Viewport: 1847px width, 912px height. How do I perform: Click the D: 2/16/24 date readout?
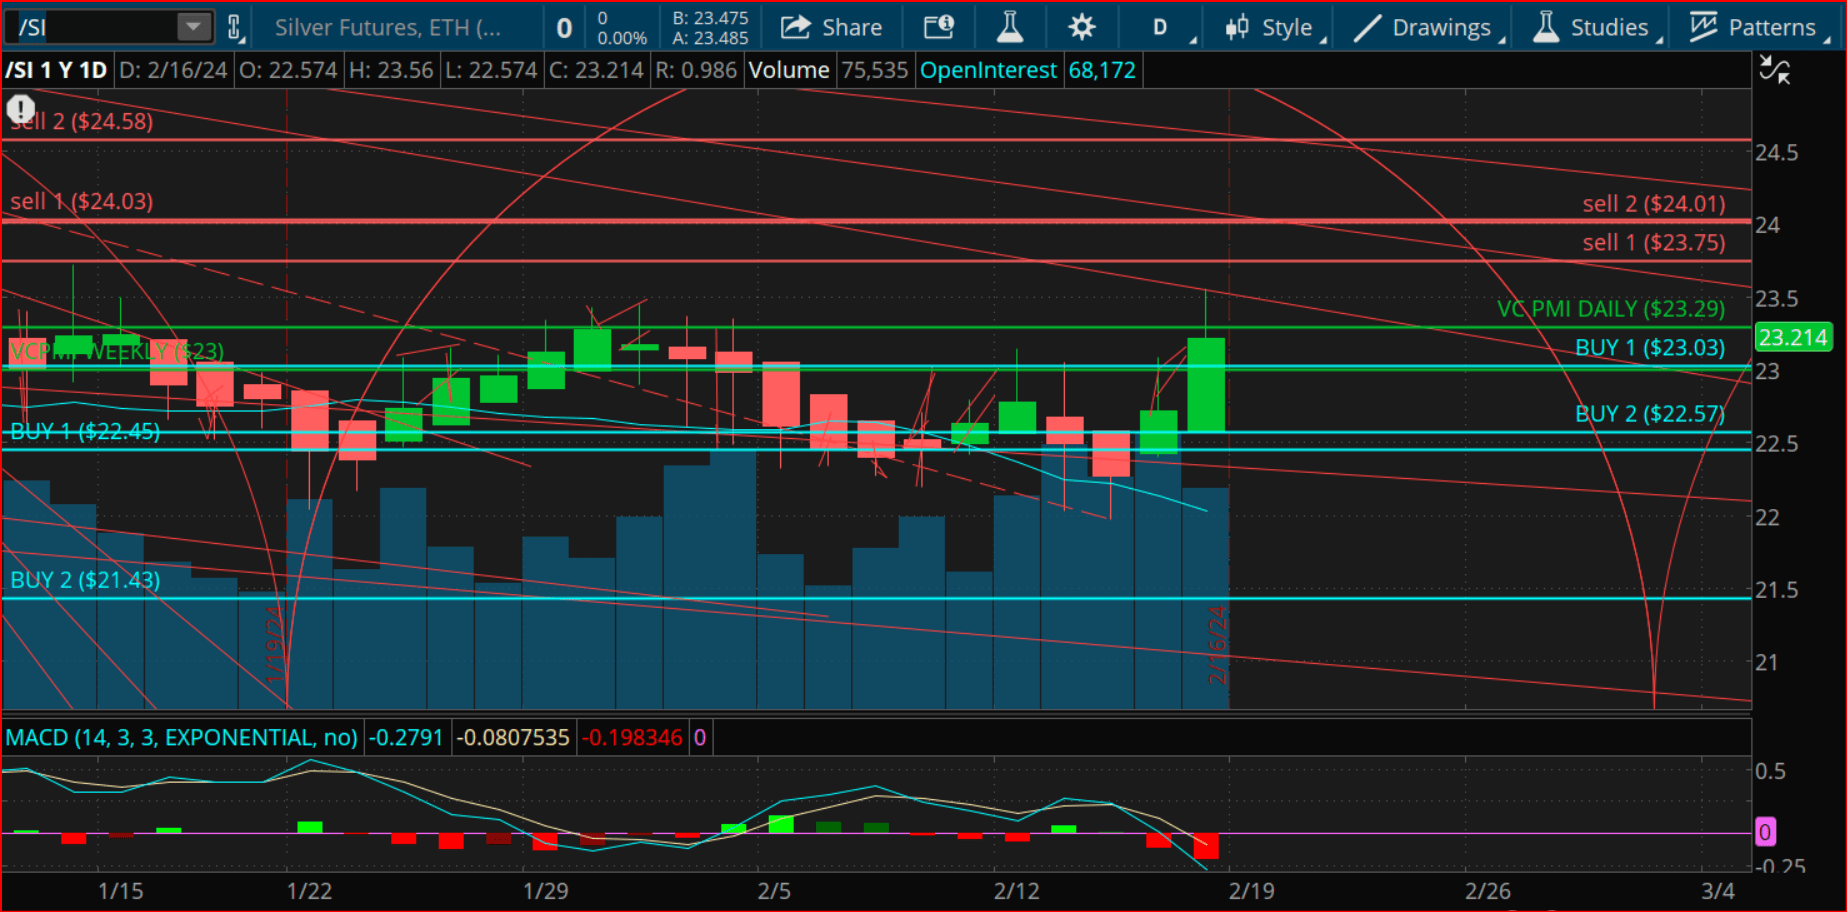tap(173, 70)
